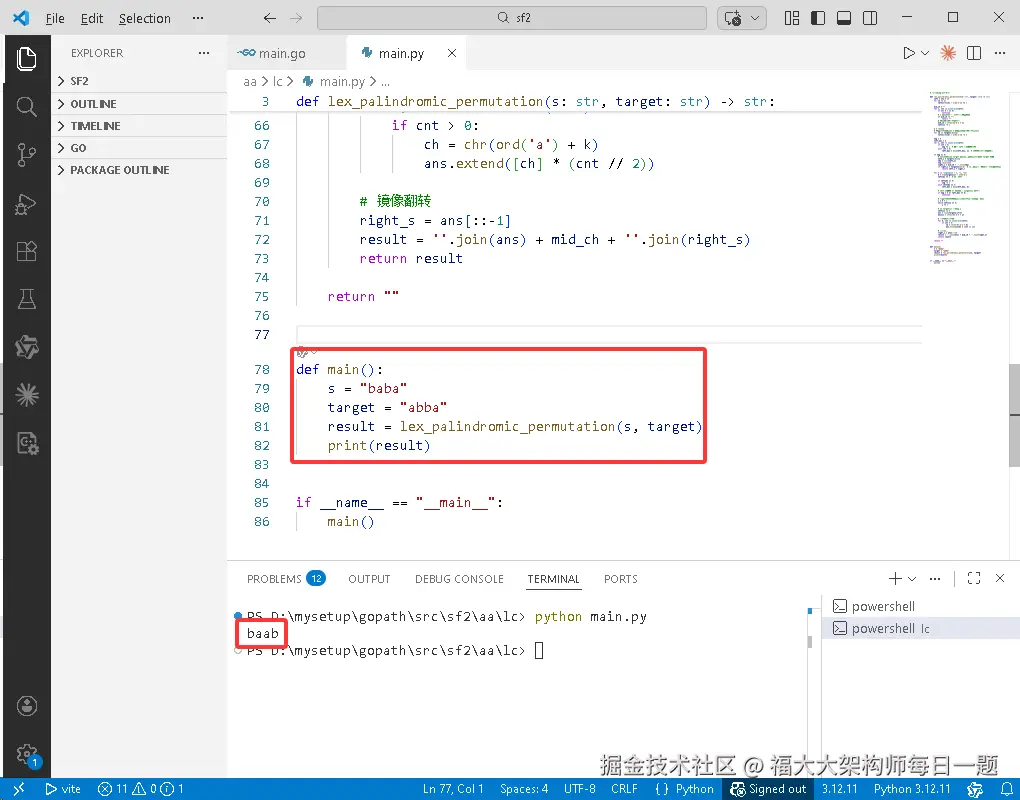Customize layout from title bar icon
This screenshot has width=1020, height=800.
click(792, 18)
